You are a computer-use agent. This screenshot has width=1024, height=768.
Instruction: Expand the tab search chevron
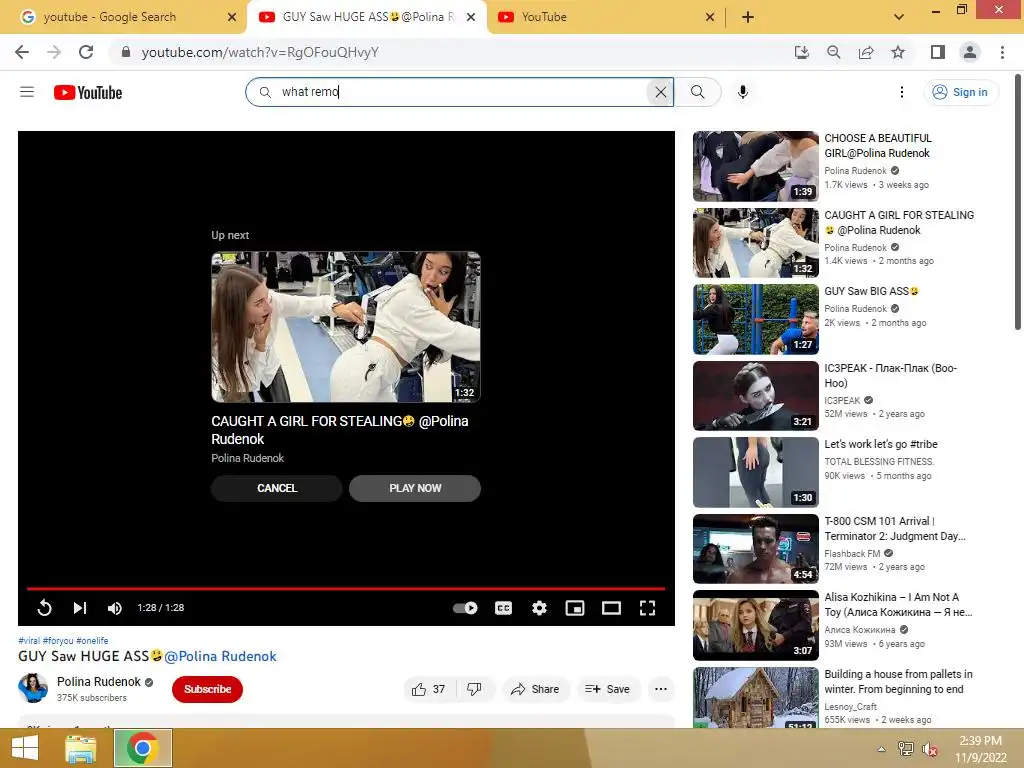899,17
